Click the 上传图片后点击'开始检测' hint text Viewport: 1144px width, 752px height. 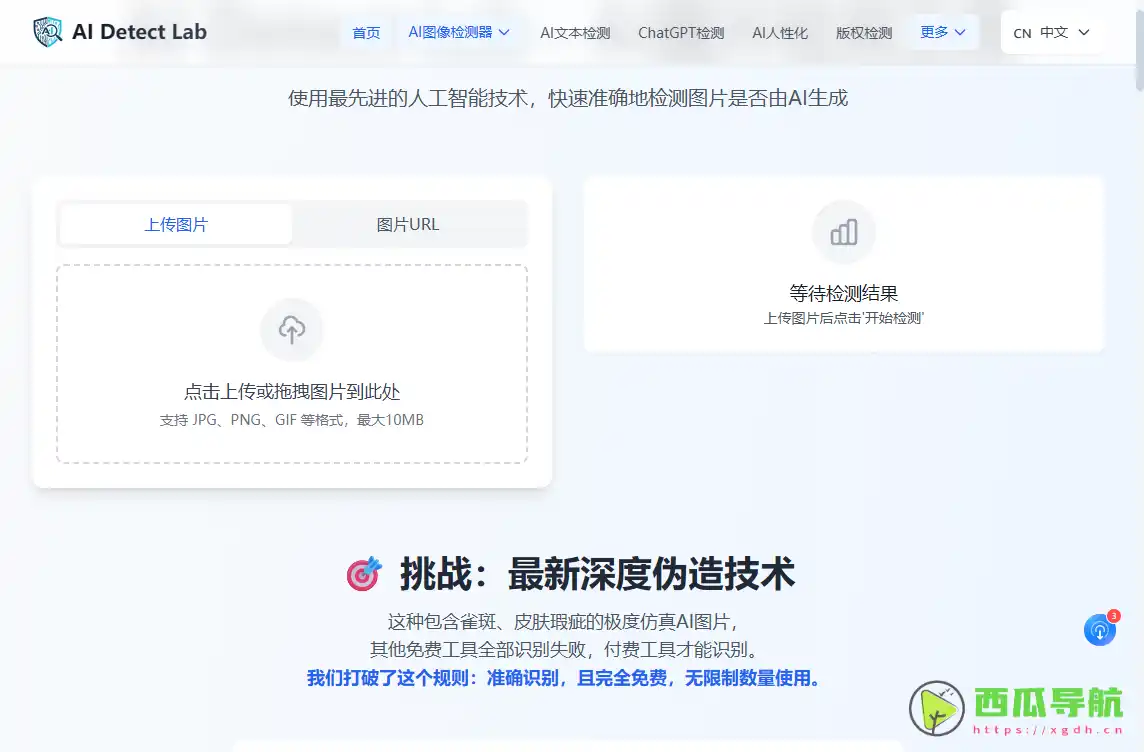(x=843, y=318)
